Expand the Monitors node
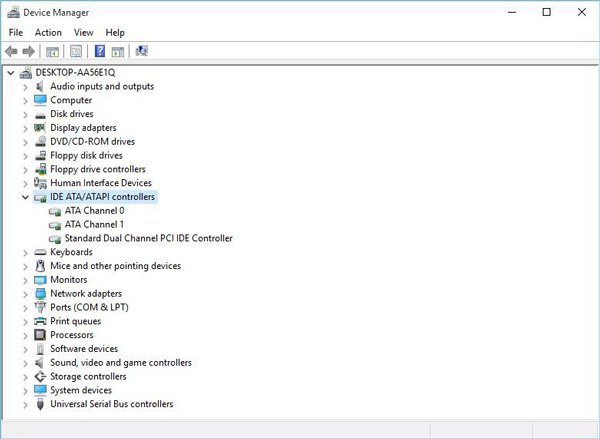This screenshot has width=600, height=439. tap(25, 280)
